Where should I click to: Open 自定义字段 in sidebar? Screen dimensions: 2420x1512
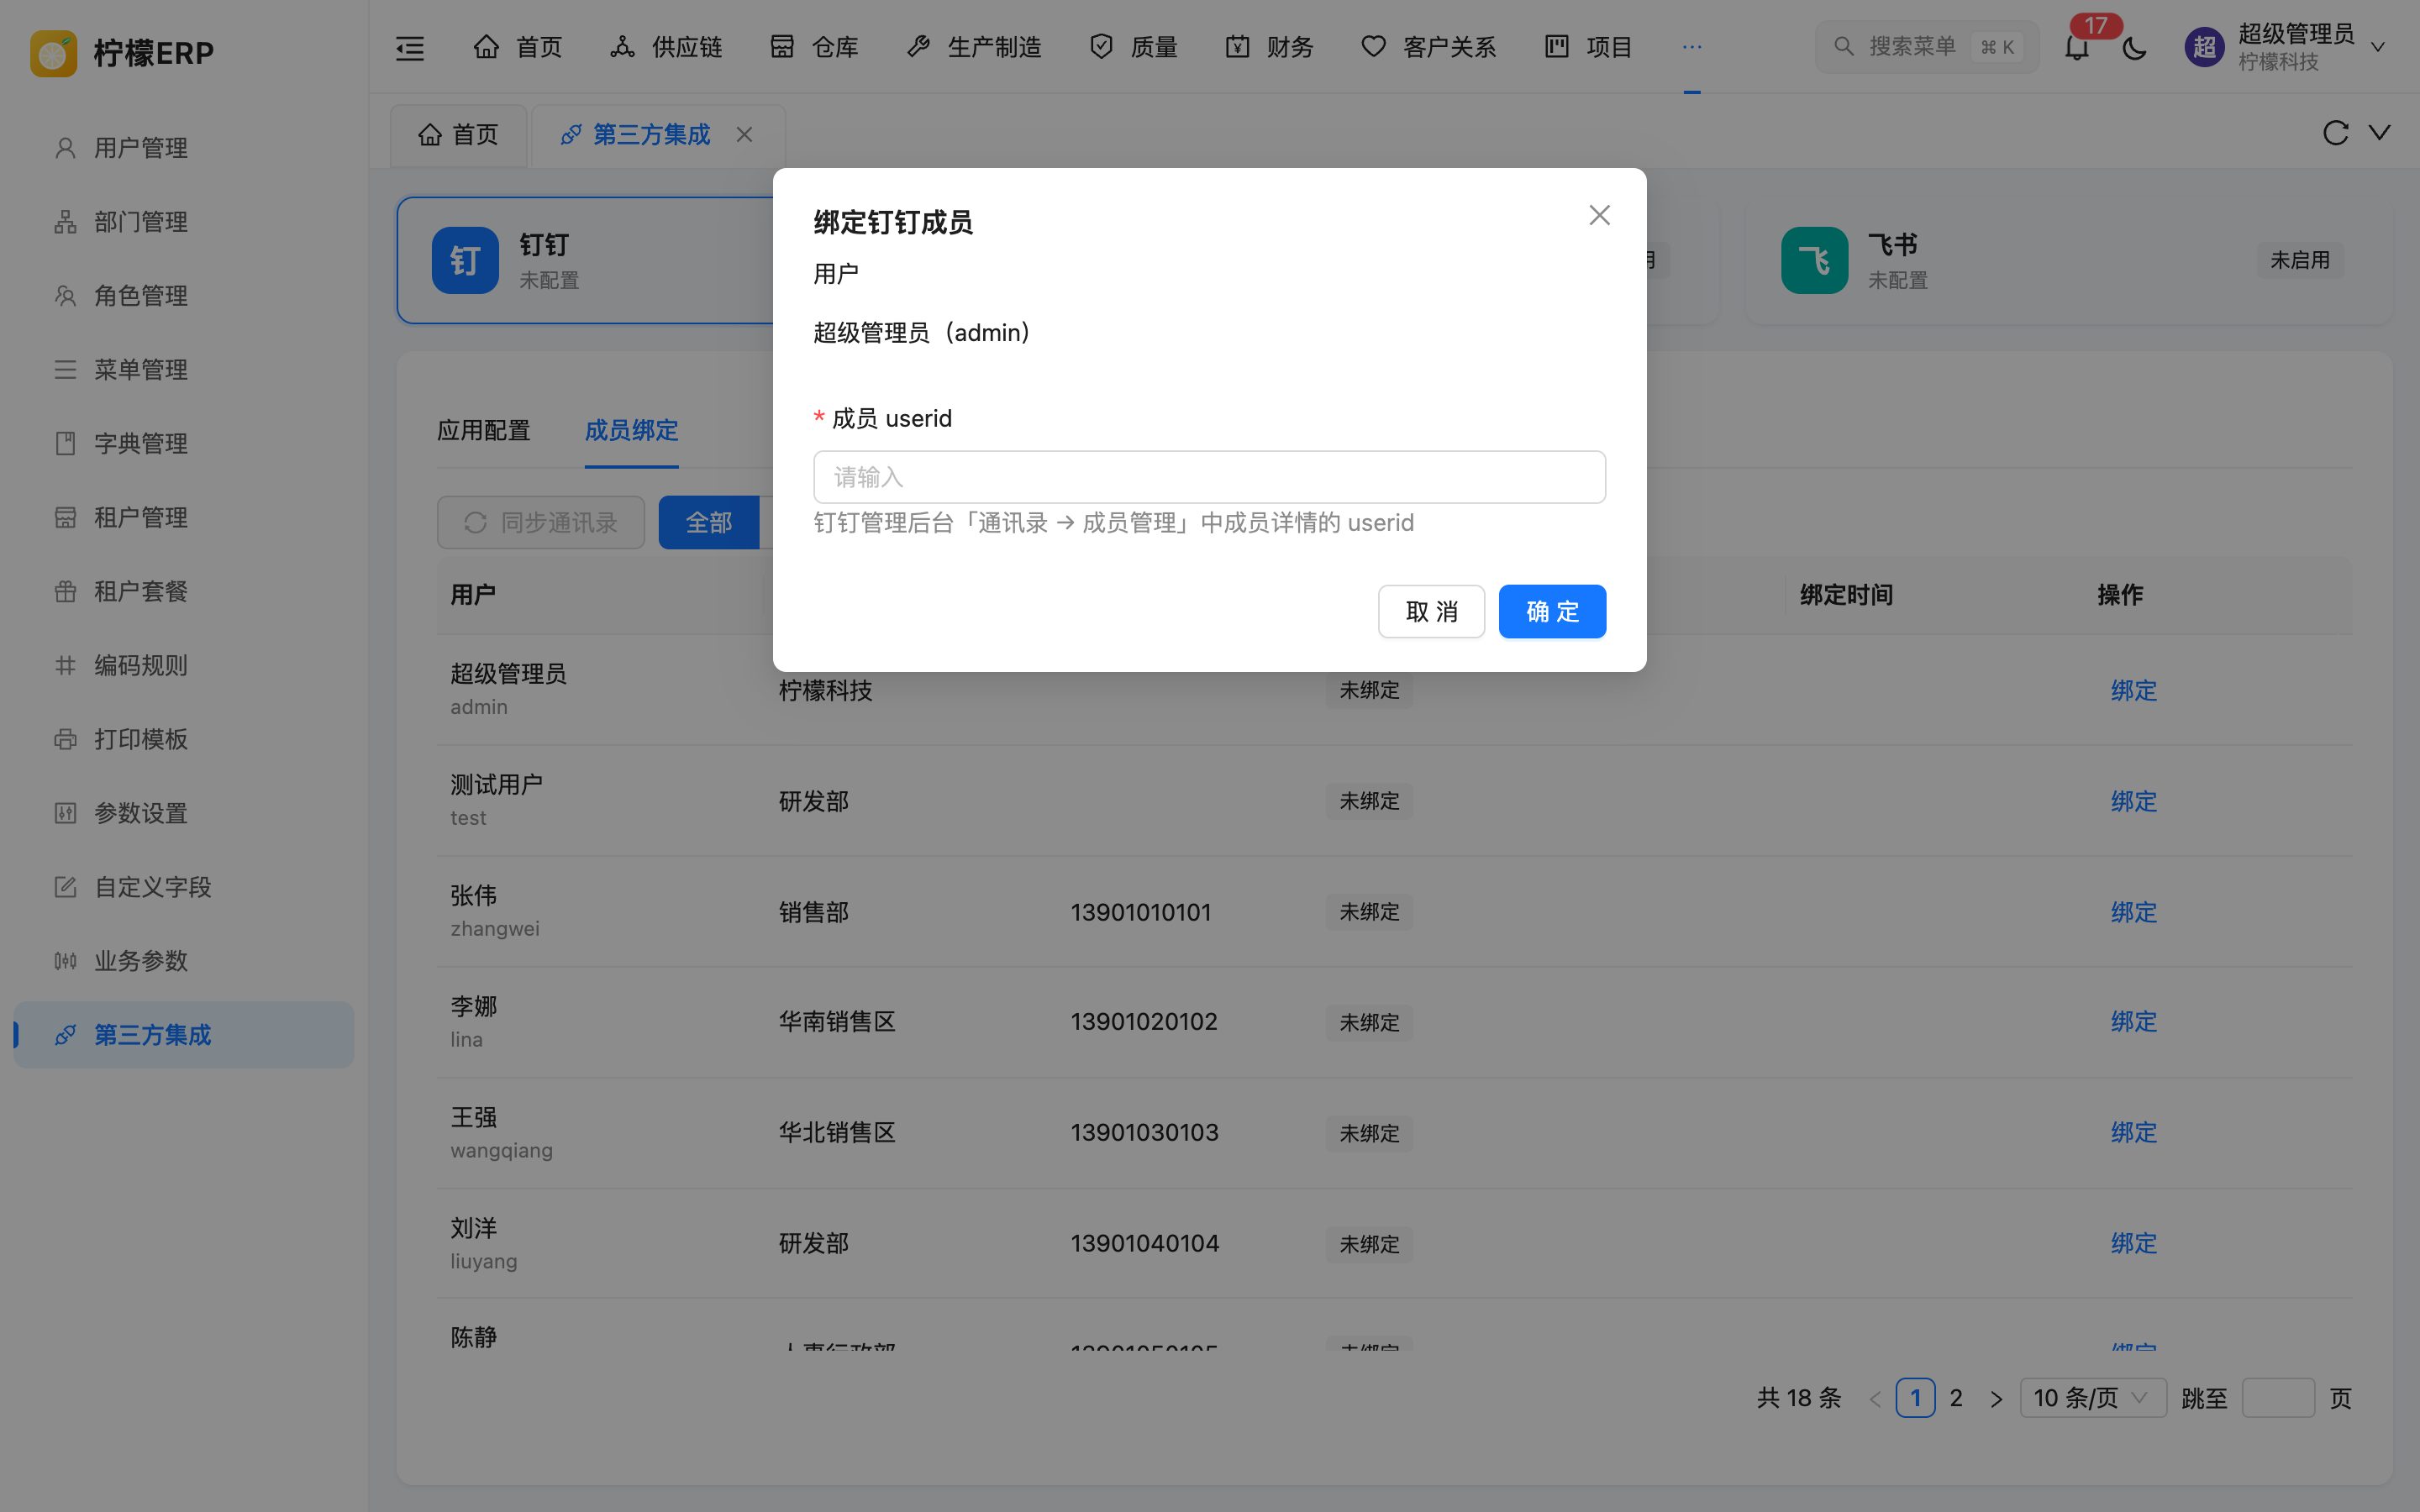(184, 888)
